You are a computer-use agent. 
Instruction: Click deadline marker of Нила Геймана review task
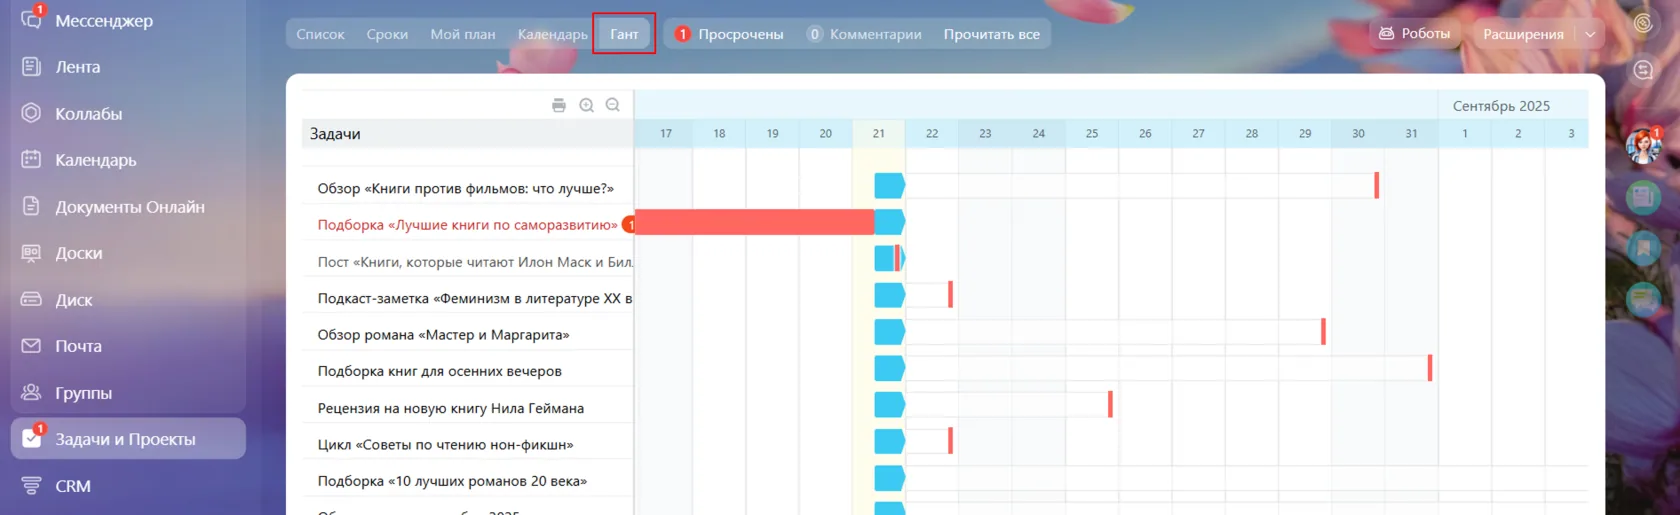1110,404
